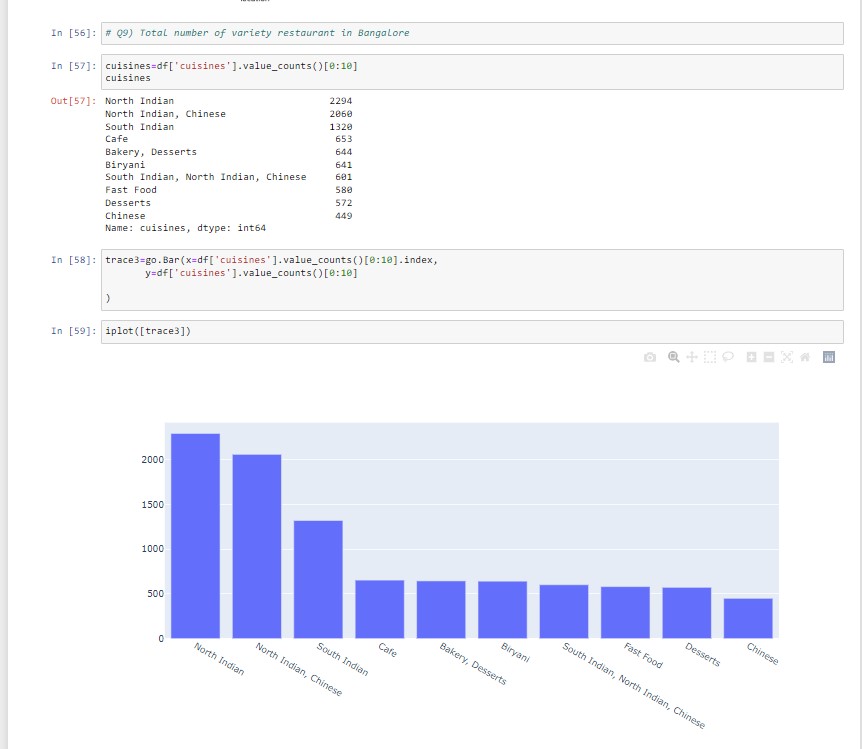Click the value 2060 in output
Screen dimensions: 862x749
(341, 114)
